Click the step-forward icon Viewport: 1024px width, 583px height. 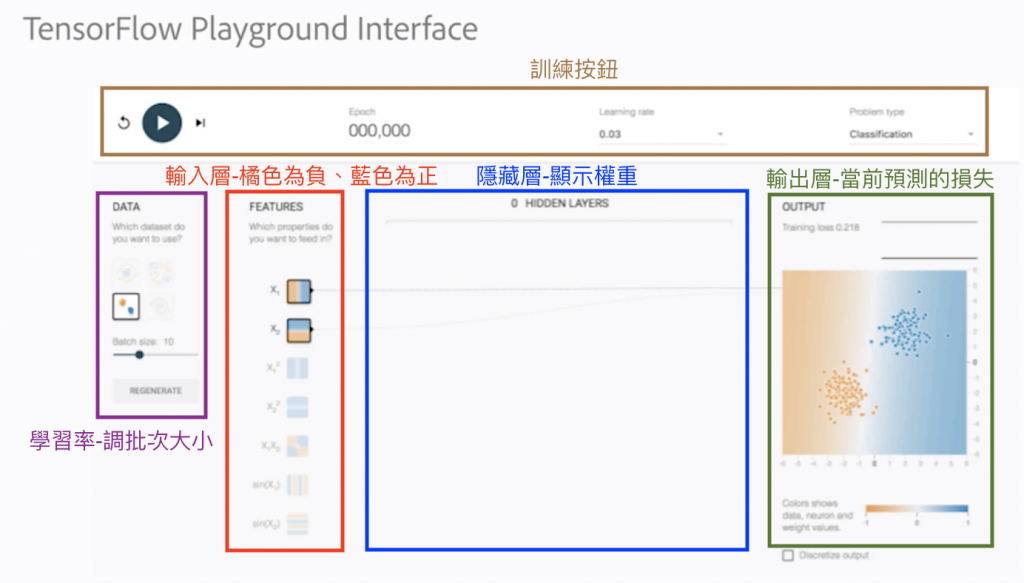click(200, 123)
